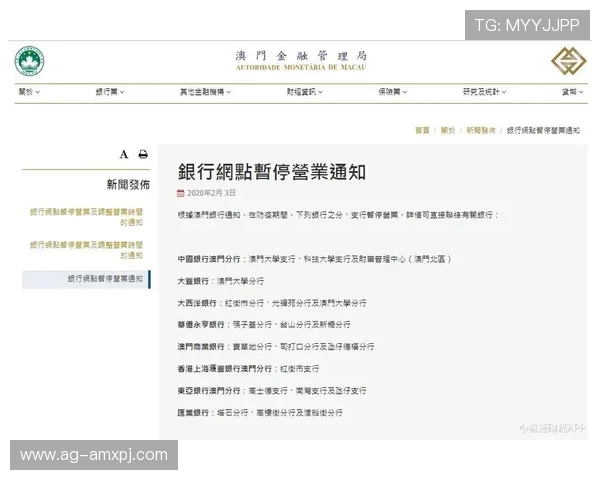This screenshot has height=480, width=600.
Task: Click the line starting 澳門商業銀行
Action: click(x=276, y=347)
